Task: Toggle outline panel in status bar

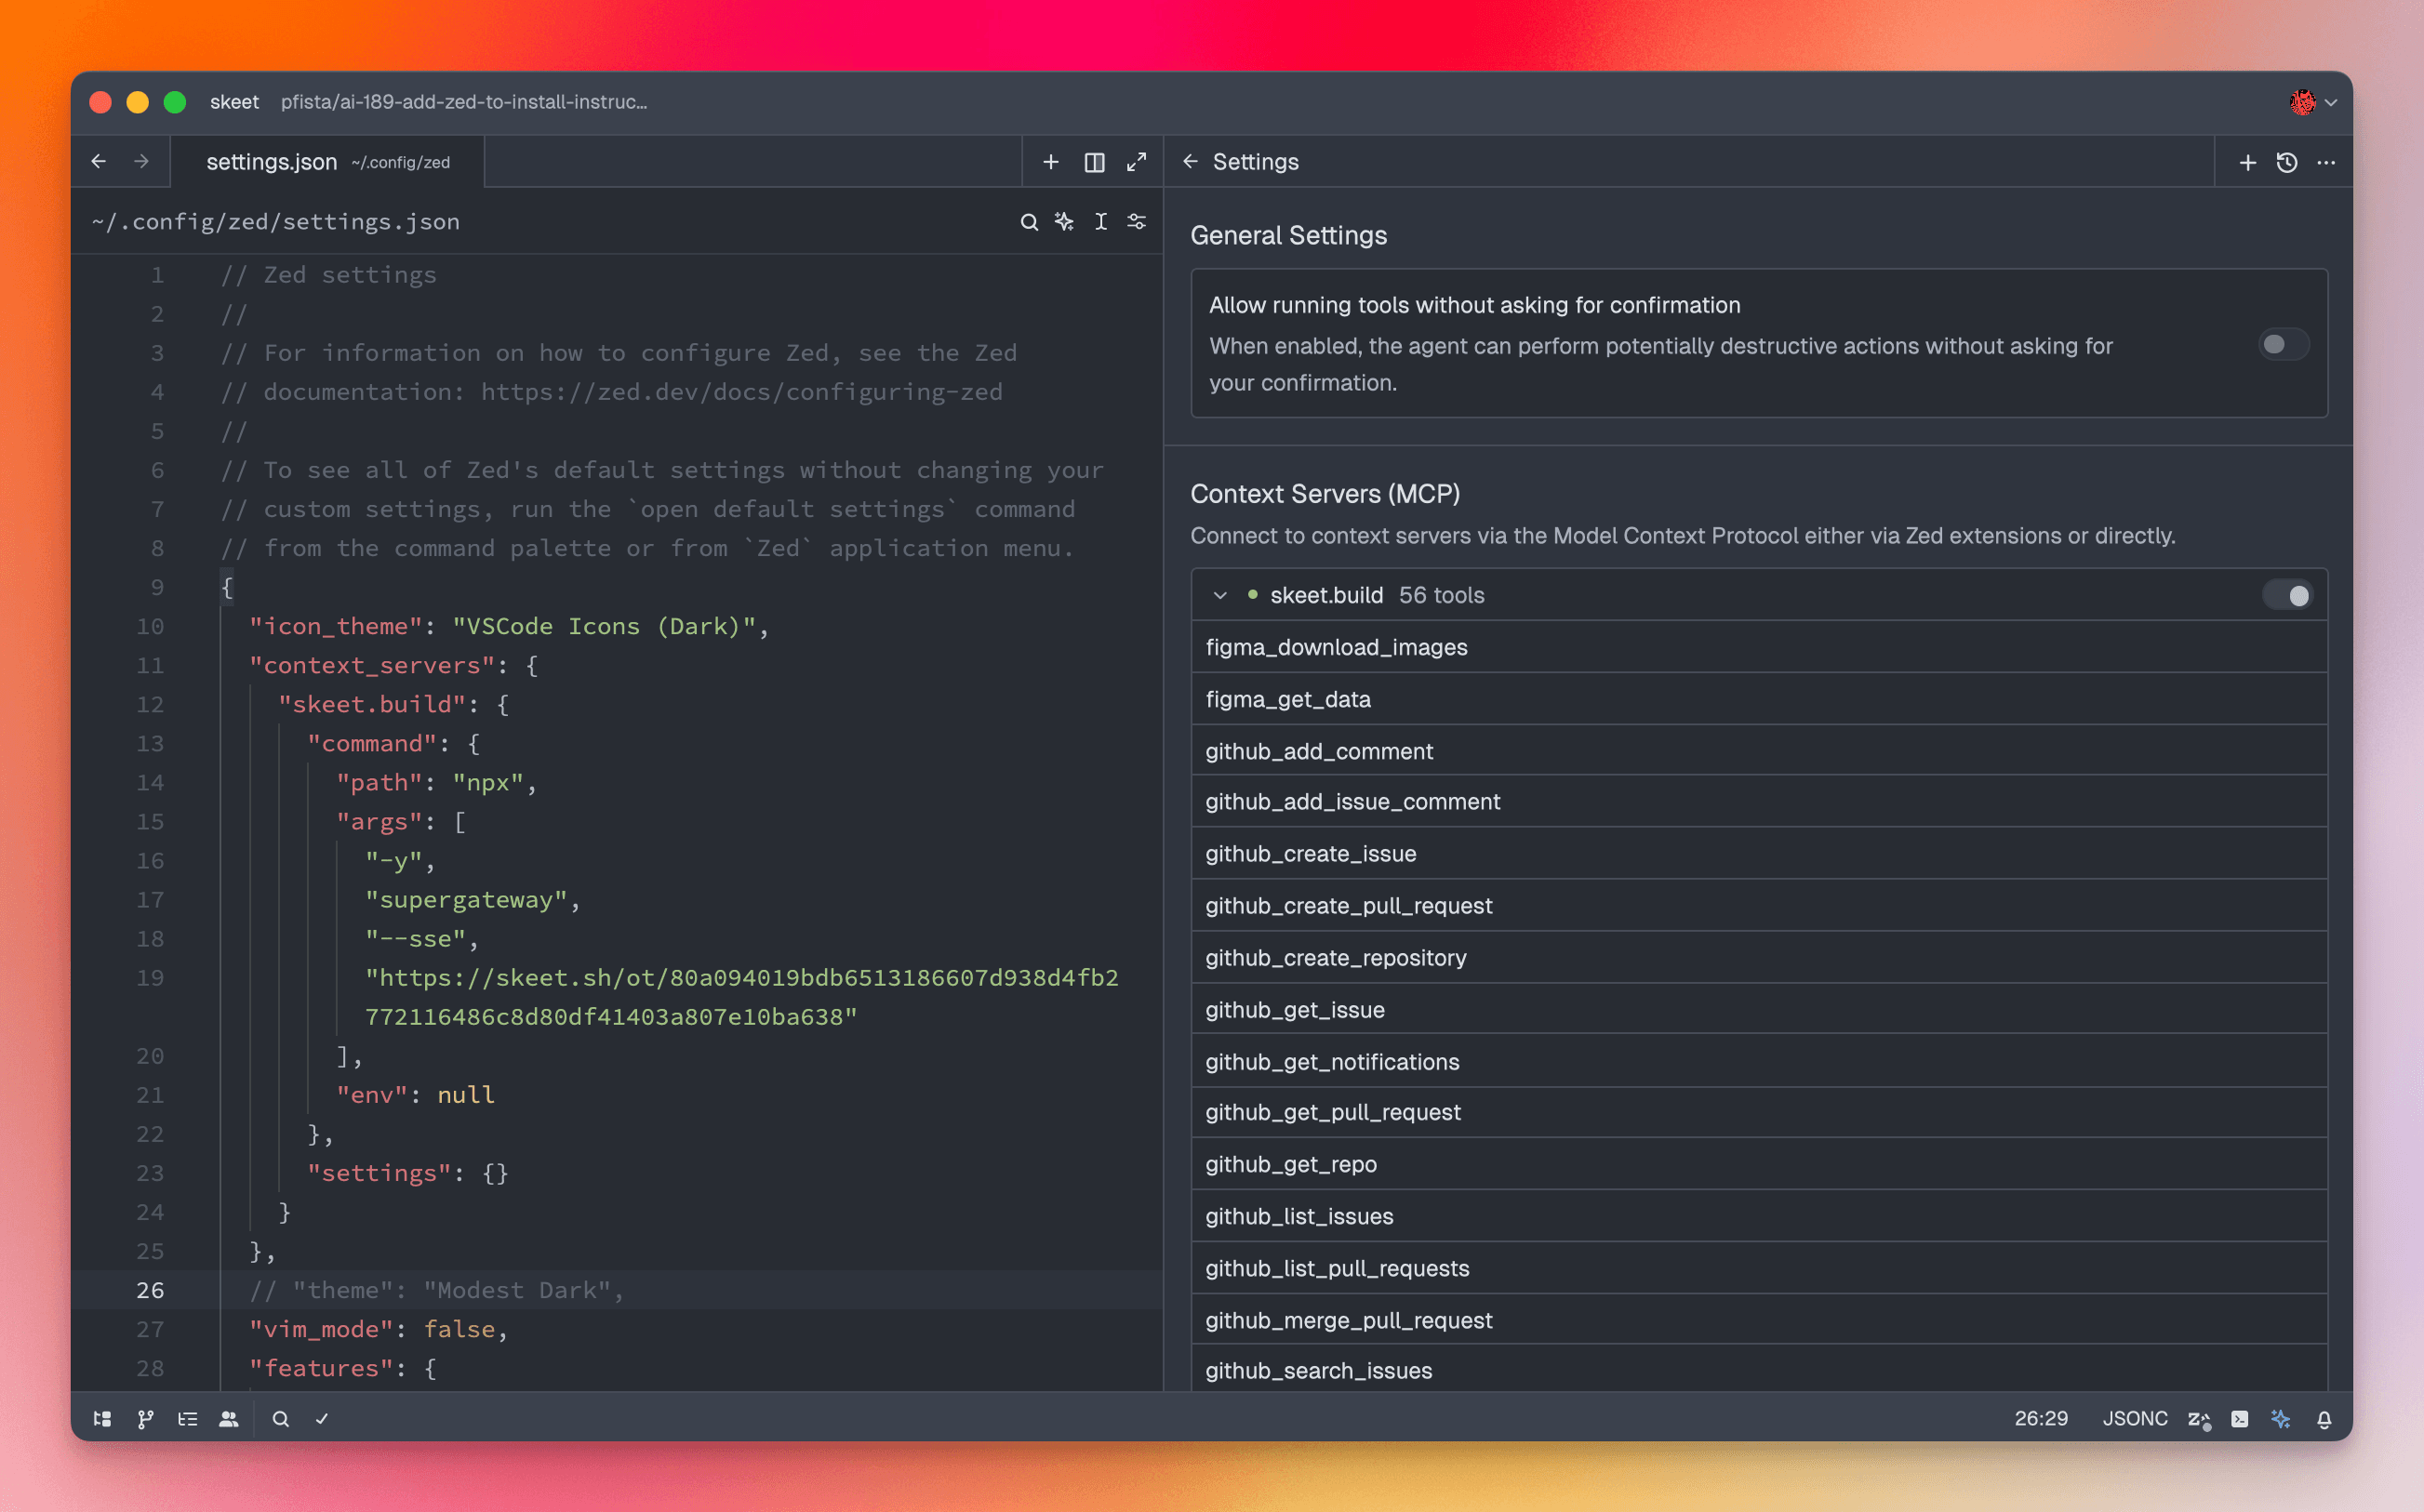Action: point(187,1418)
